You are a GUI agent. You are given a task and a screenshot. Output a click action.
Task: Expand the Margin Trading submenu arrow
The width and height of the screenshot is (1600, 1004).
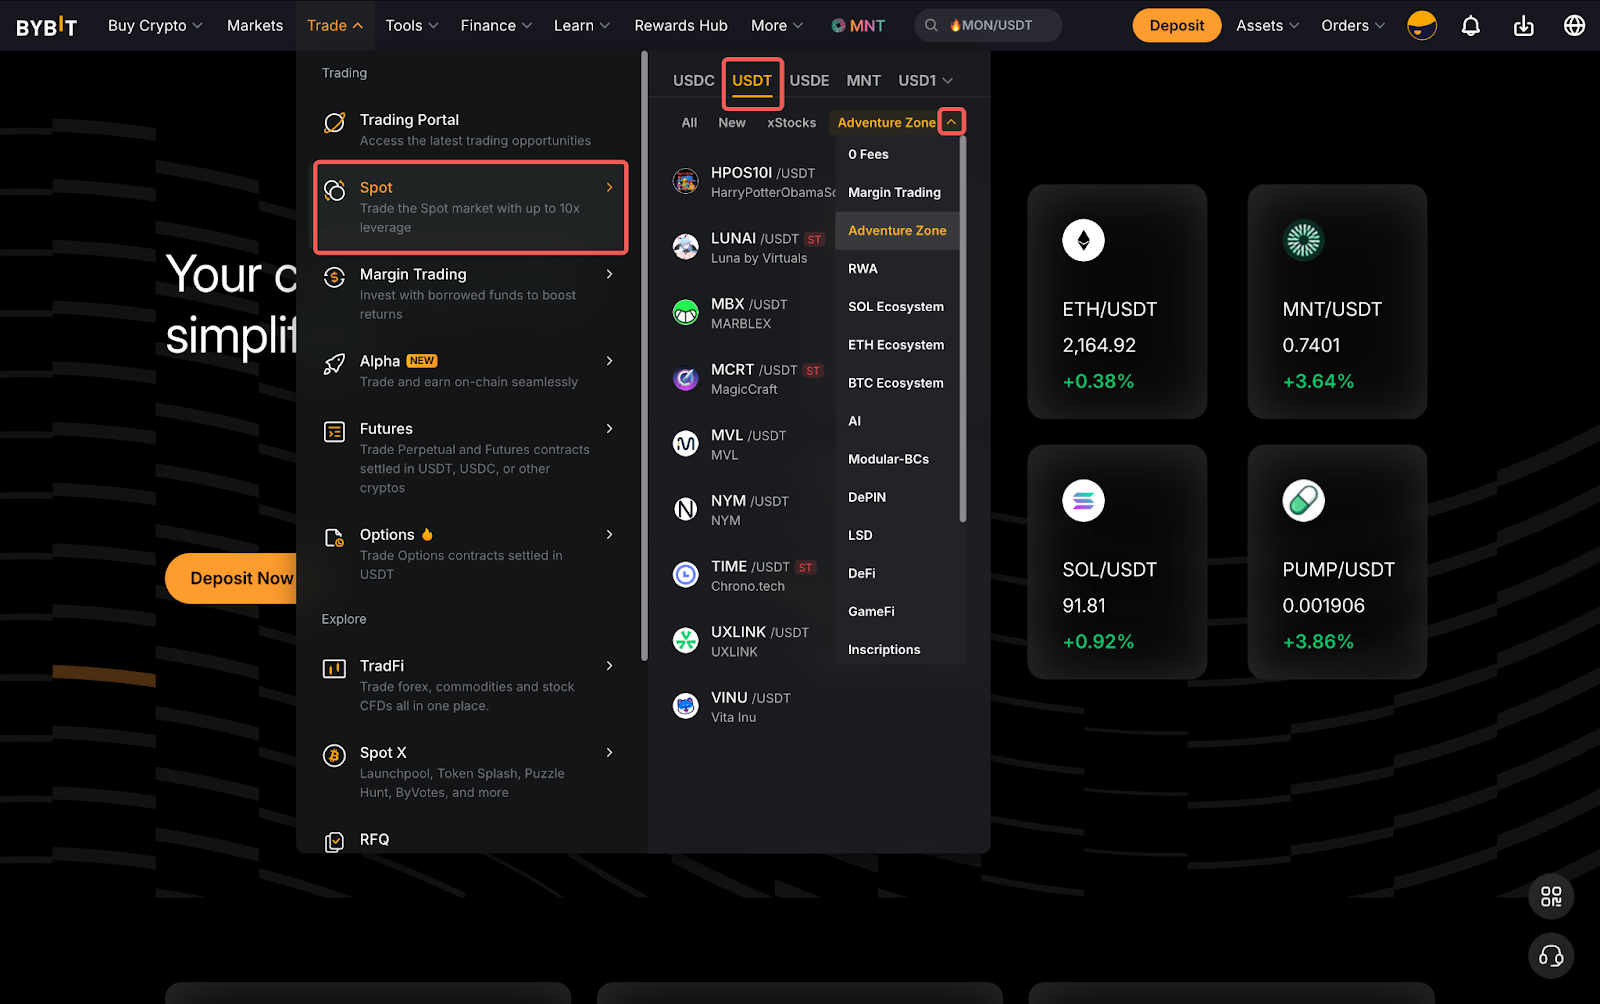pos(609,274)
